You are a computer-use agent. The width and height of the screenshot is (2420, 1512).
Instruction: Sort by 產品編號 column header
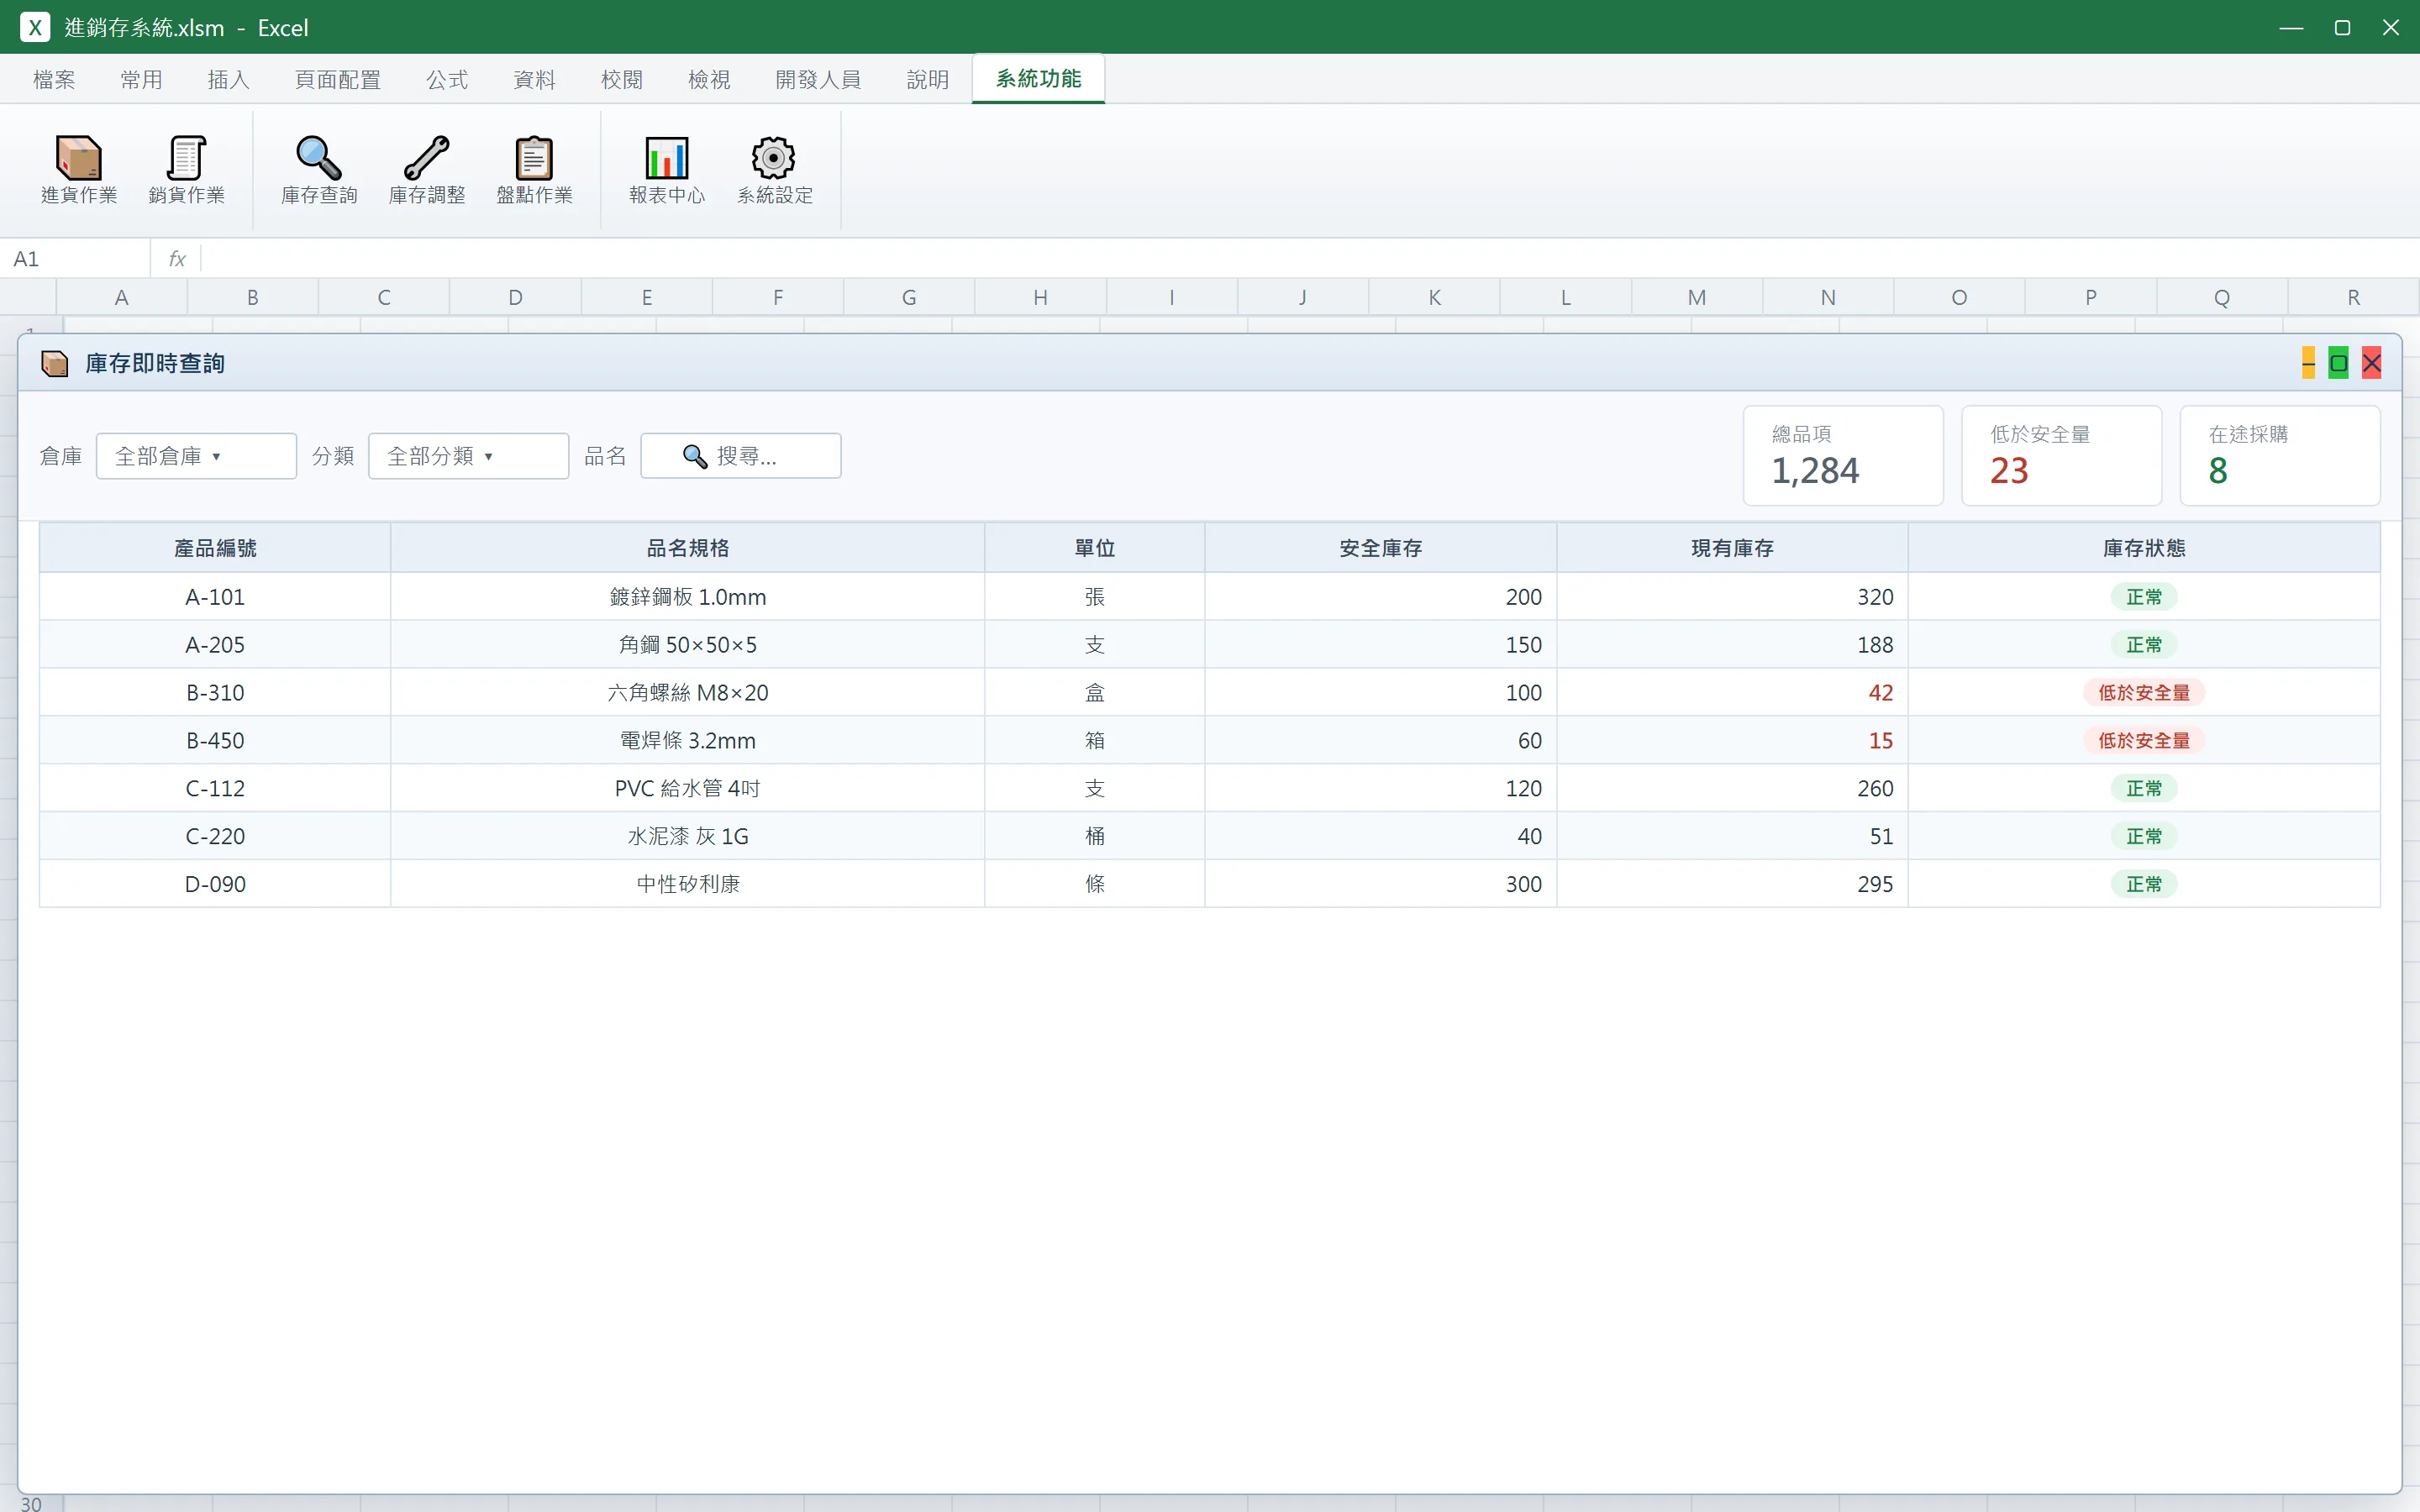tap(215, 548)
